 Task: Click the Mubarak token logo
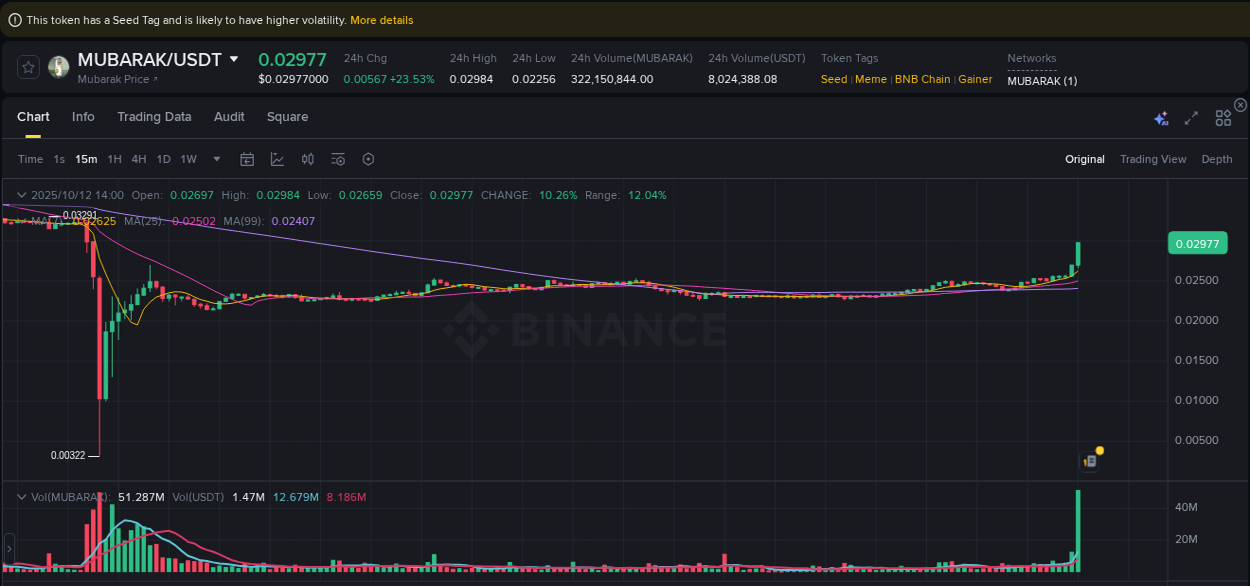click(x=58, y=67)
